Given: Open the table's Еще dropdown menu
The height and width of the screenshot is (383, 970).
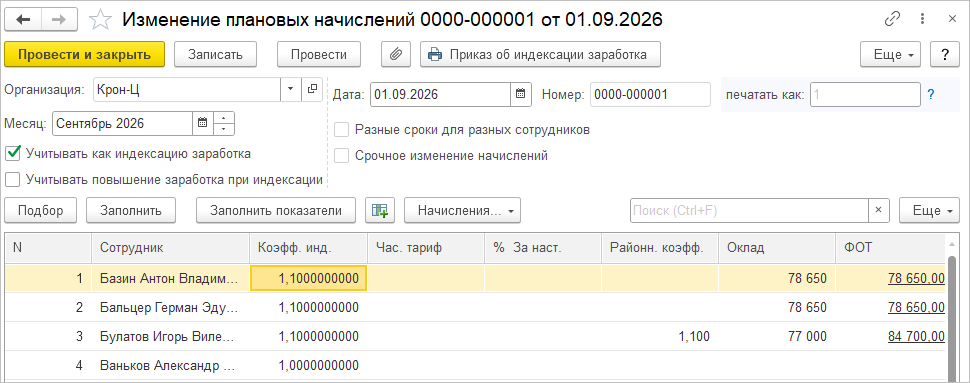Looking at the screenshot, I should [x=930, y=210].
